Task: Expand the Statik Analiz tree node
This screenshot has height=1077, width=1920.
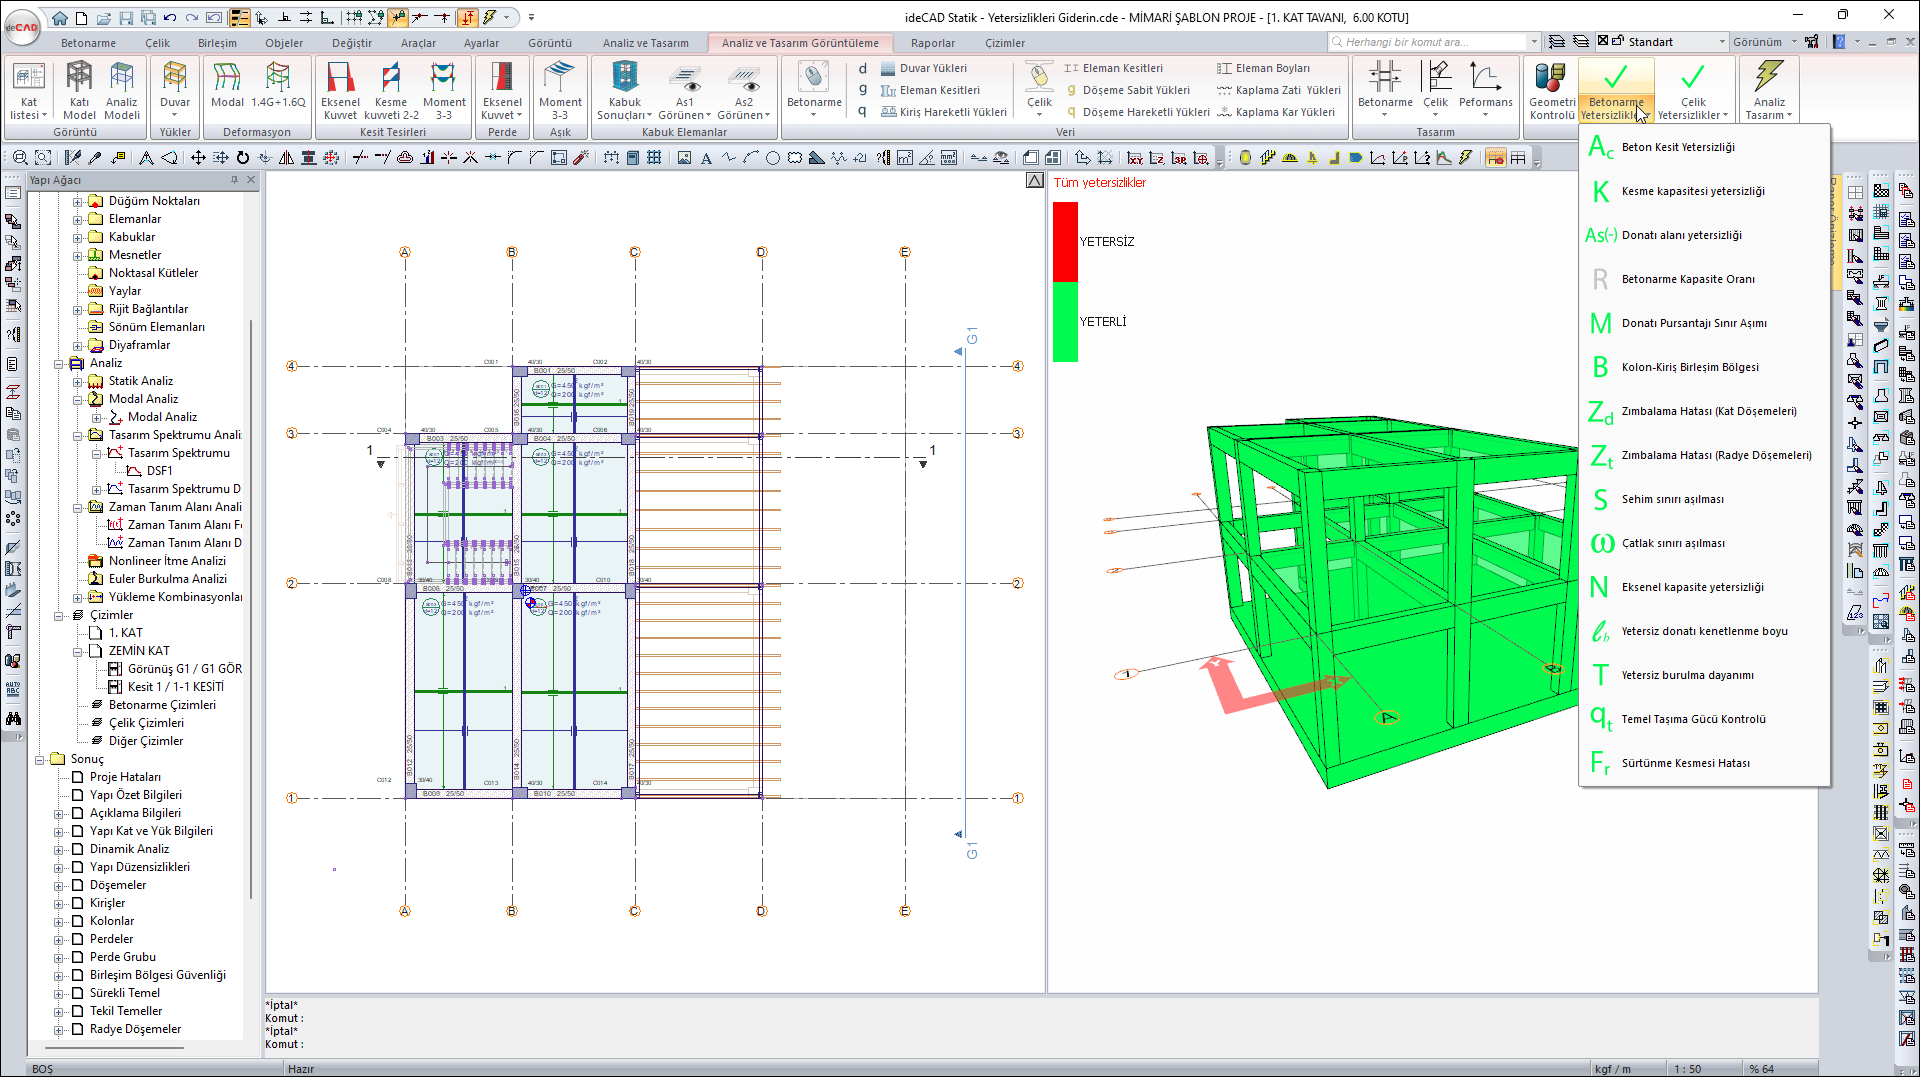Action: 78,382
